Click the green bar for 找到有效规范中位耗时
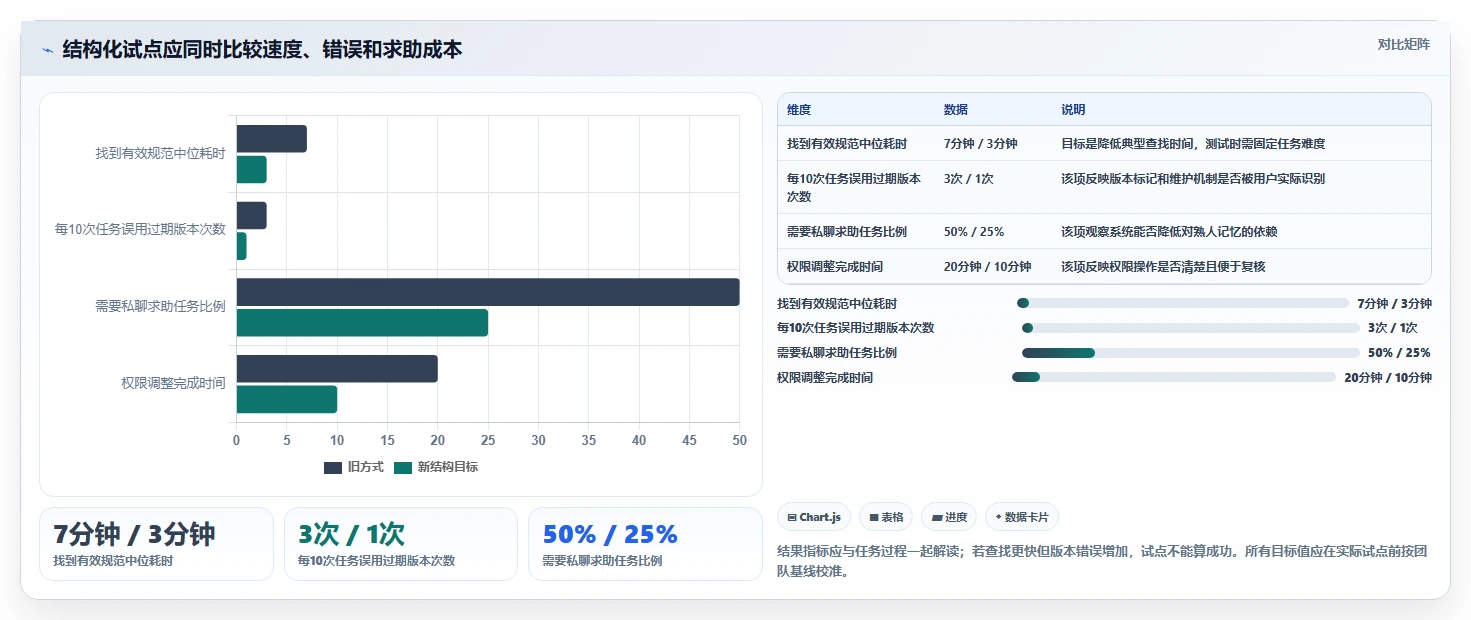 click(252, 170)
